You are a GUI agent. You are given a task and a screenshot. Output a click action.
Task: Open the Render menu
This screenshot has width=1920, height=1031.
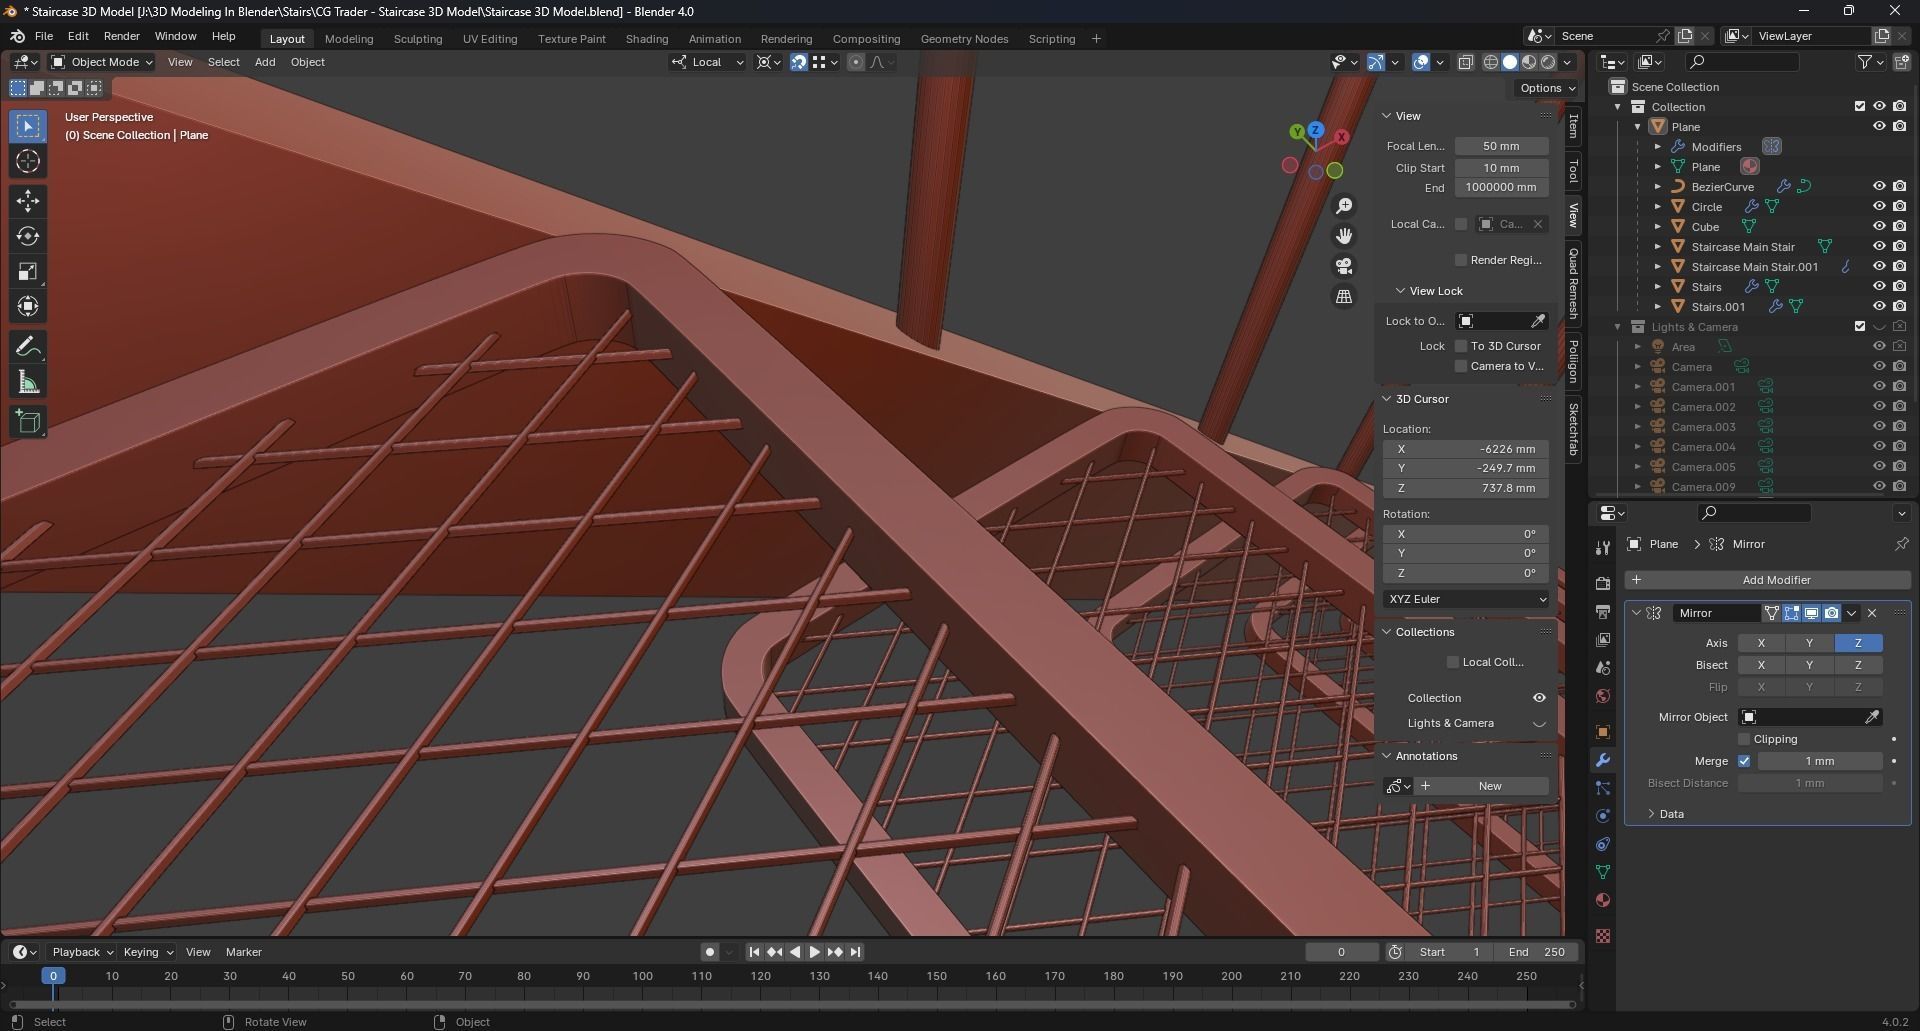coord(122,36)
